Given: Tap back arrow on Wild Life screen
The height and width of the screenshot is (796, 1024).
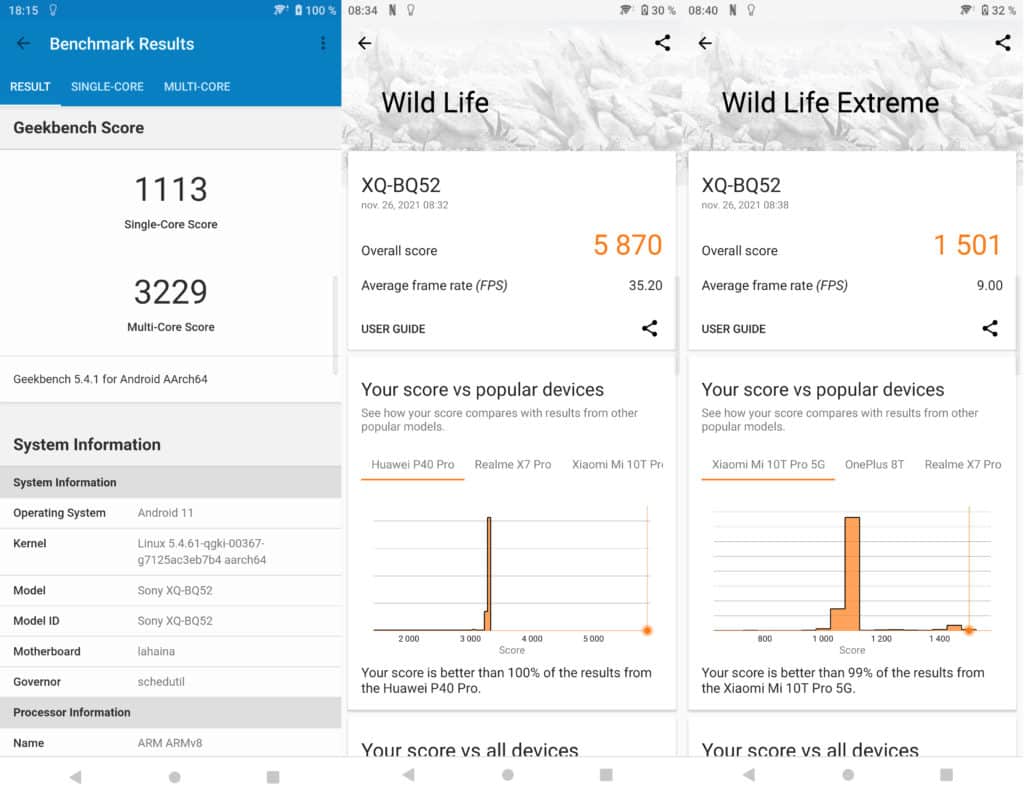Looking at the screenshot, I should click(365, 43).
